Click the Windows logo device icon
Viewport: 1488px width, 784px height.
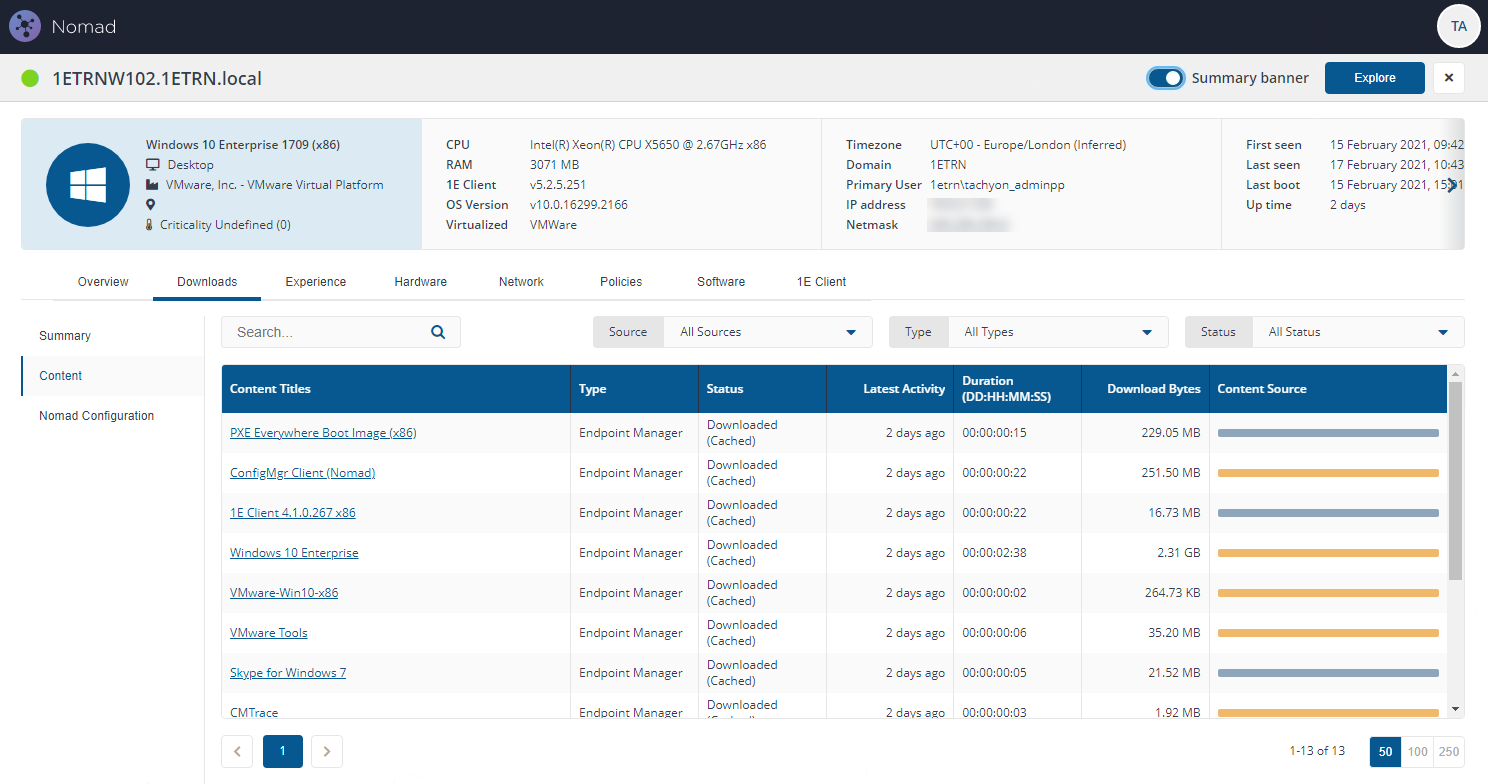click(x=87, y=184)
